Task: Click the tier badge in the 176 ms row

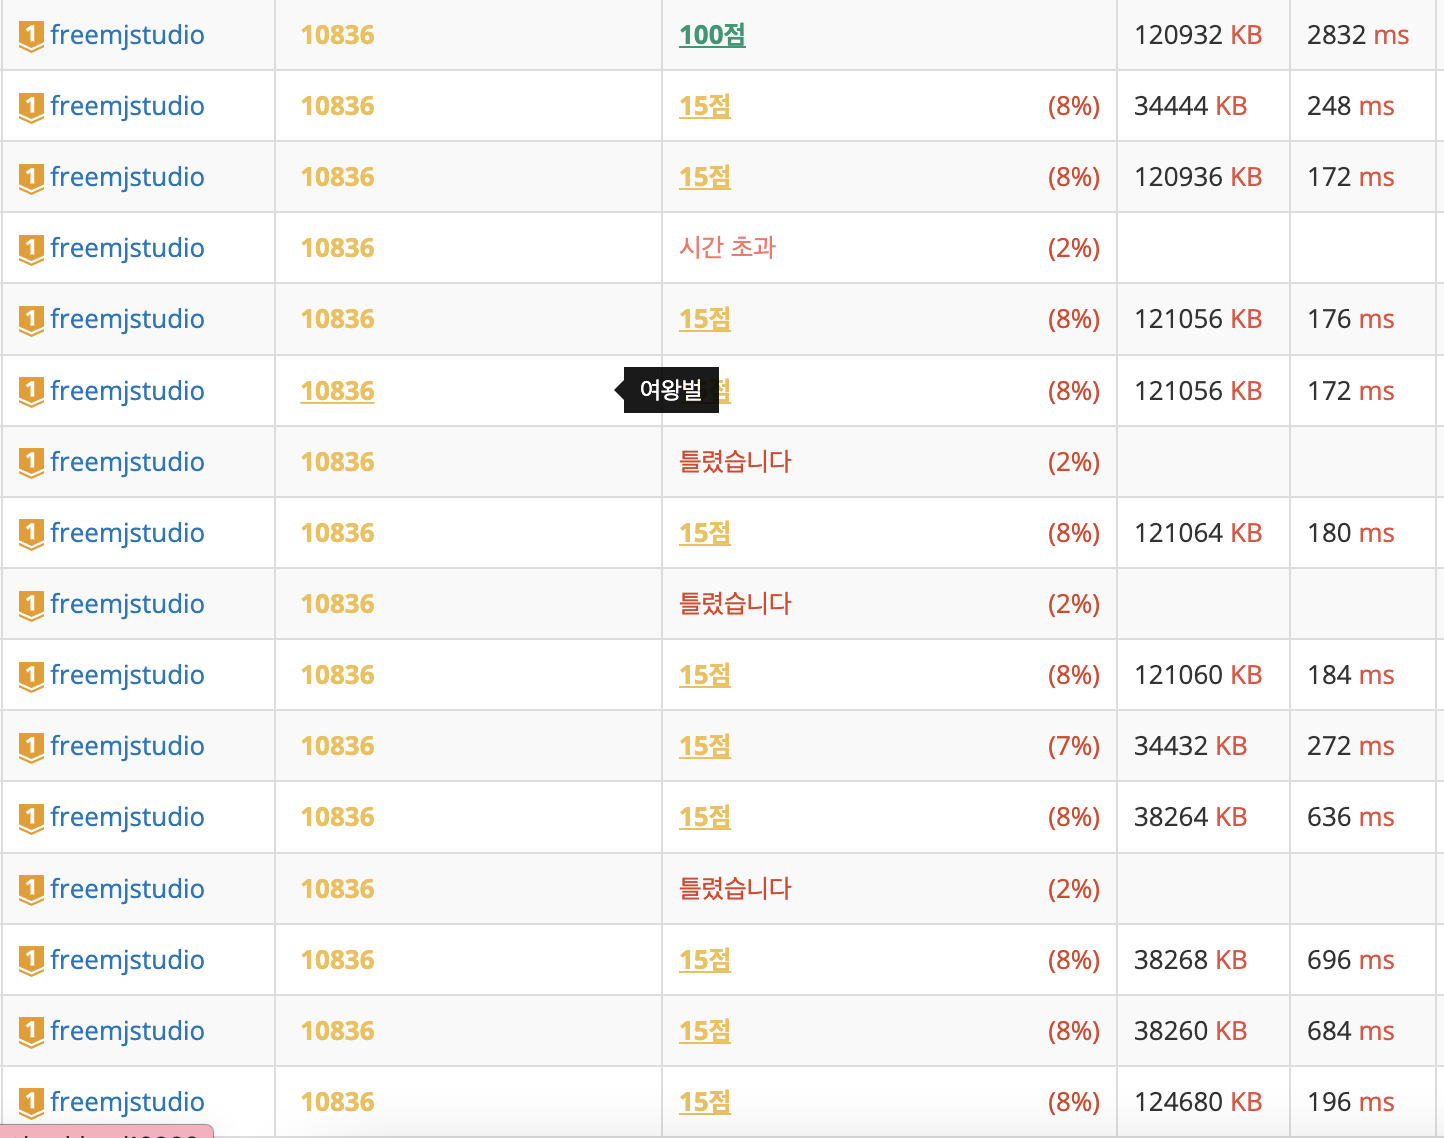Action: coord(31,320)
